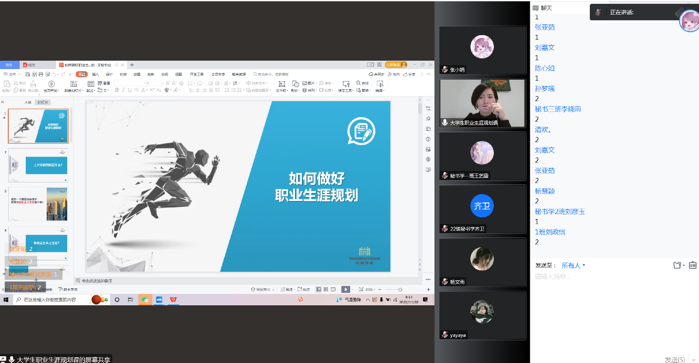Select the orange 开始 ribbon tab
This screenshot has width=699, height=363.
tap(82, 74)
